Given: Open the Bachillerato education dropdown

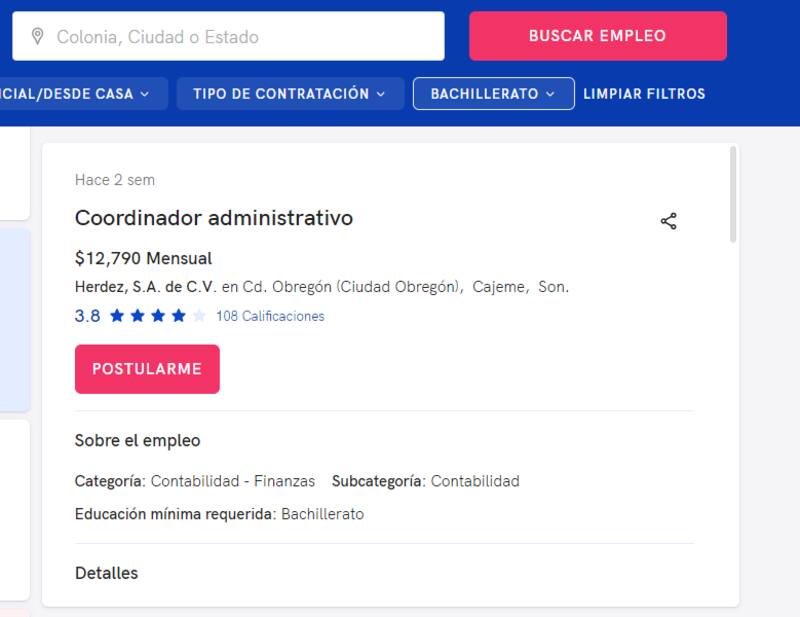Looking at the screenshot, I should [493, 94].
